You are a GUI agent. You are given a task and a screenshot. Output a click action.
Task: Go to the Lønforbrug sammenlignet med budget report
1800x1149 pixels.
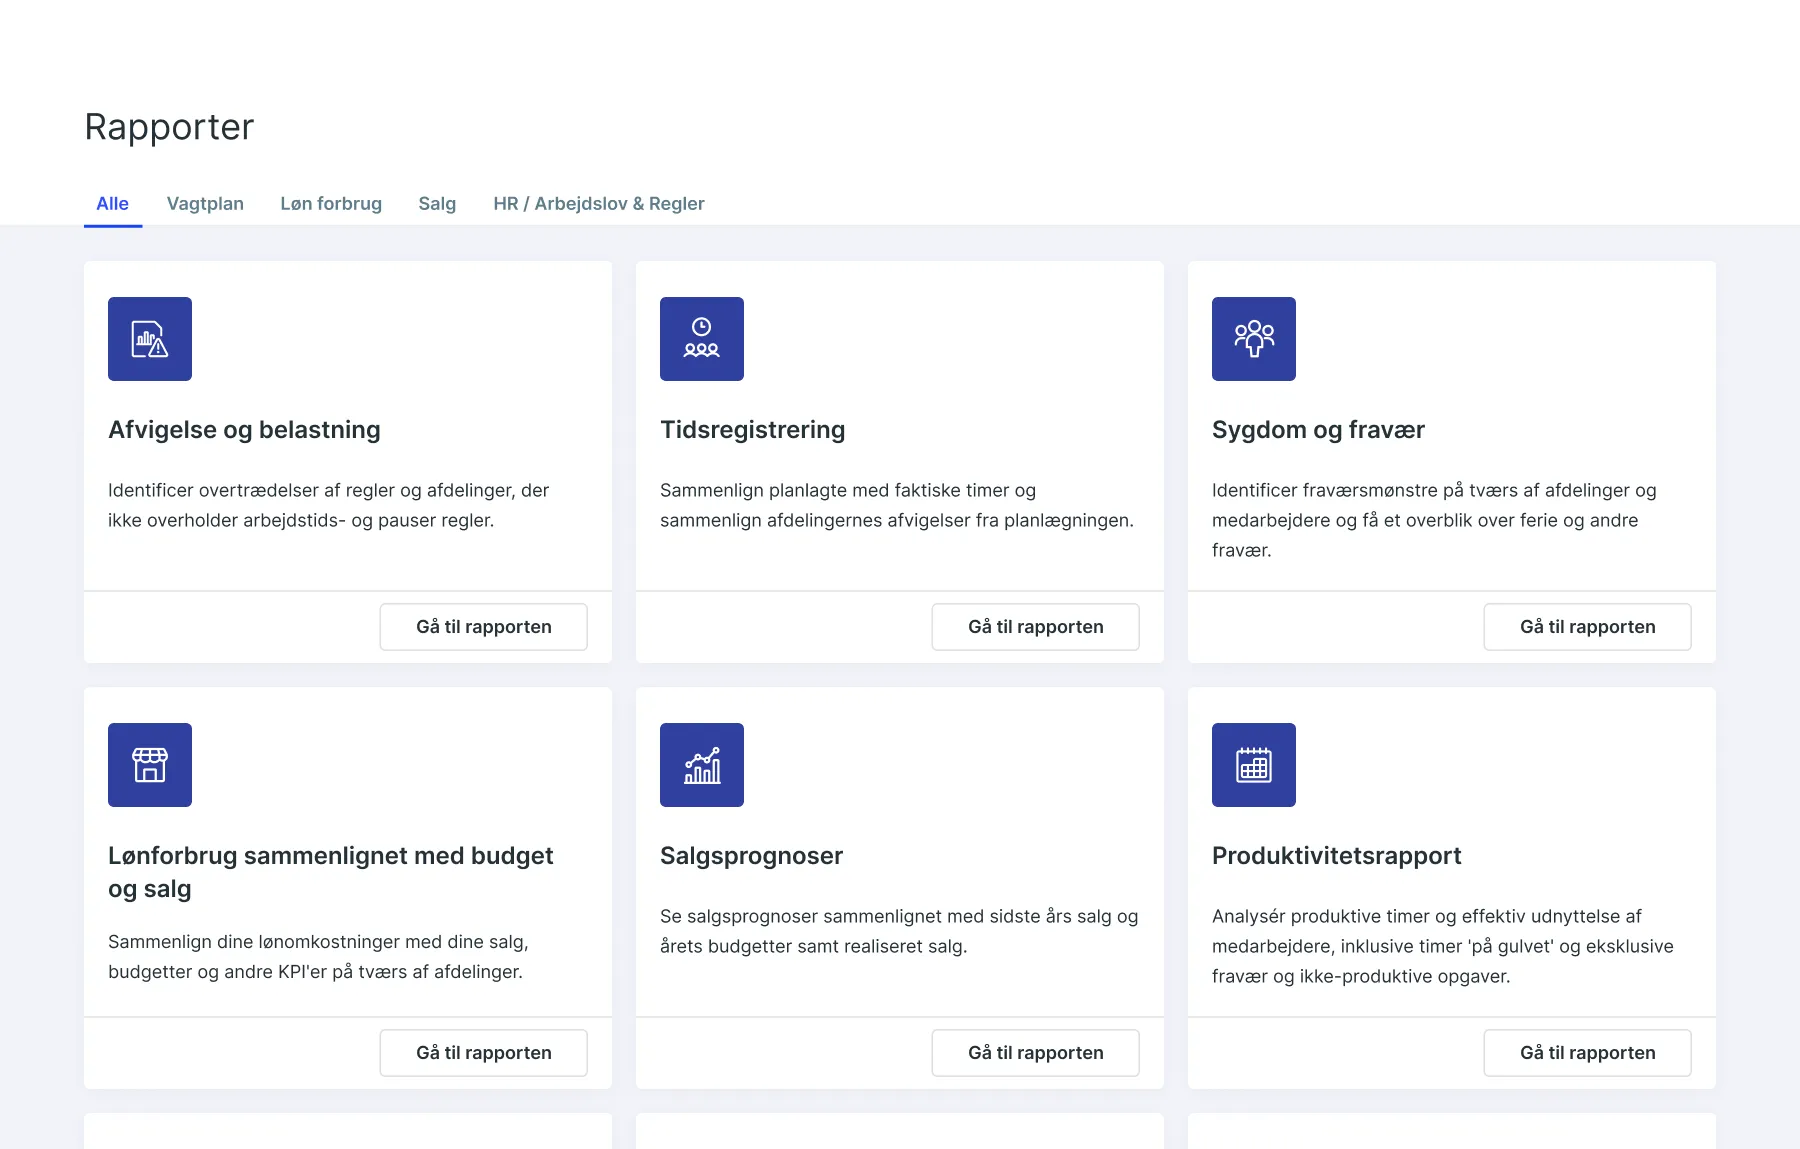click(x=484, y=1053)
